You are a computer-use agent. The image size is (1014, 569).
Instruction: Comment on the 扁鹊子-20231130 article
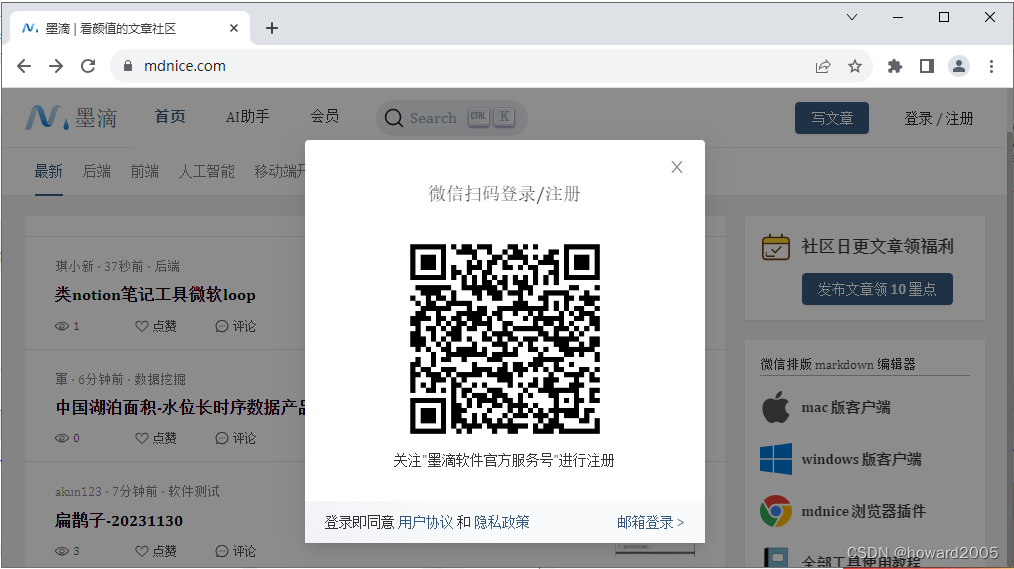tap(235, 551)
